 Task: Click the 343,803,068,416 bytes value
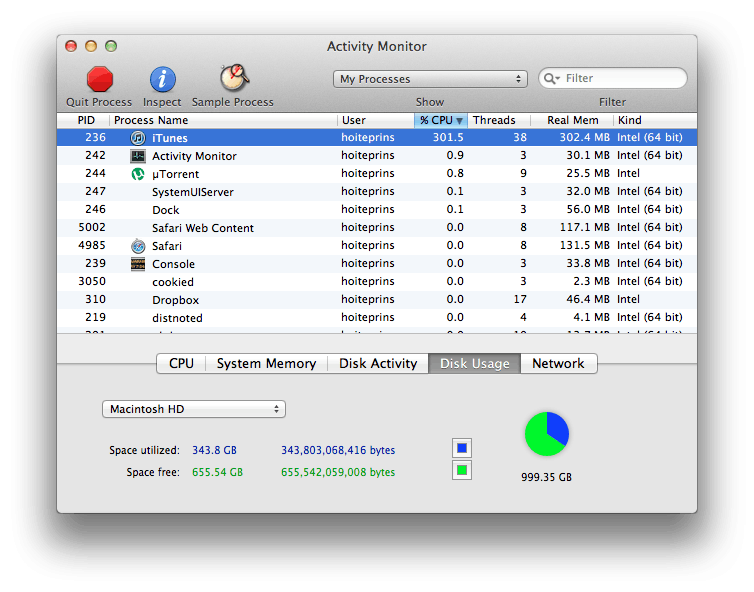coord(338,450)
